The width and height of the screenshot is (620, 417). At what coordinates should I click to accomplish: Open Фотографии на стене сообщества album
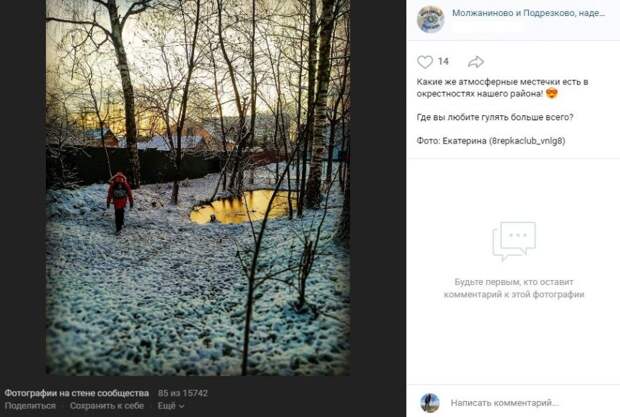(77, 393)
